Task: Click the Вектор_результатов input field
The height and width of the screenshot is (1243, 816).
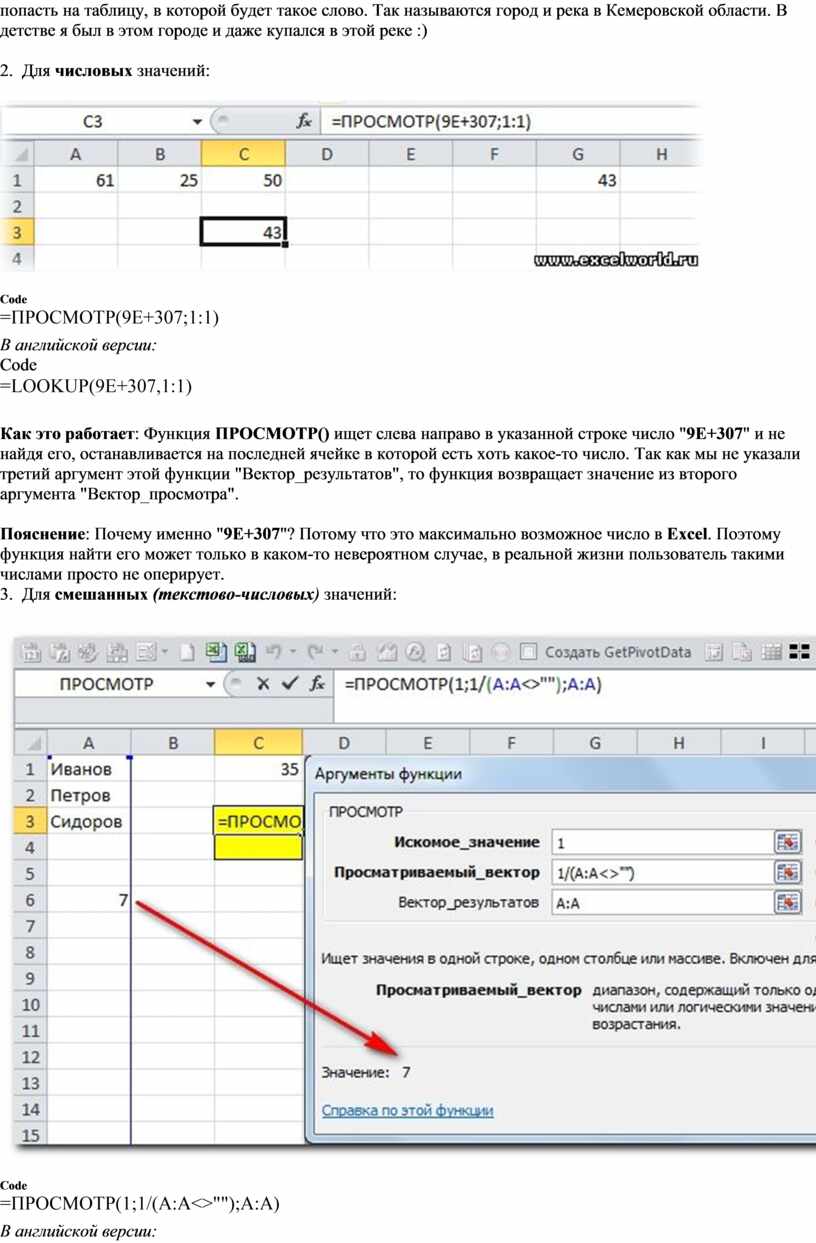Action: 662,902
